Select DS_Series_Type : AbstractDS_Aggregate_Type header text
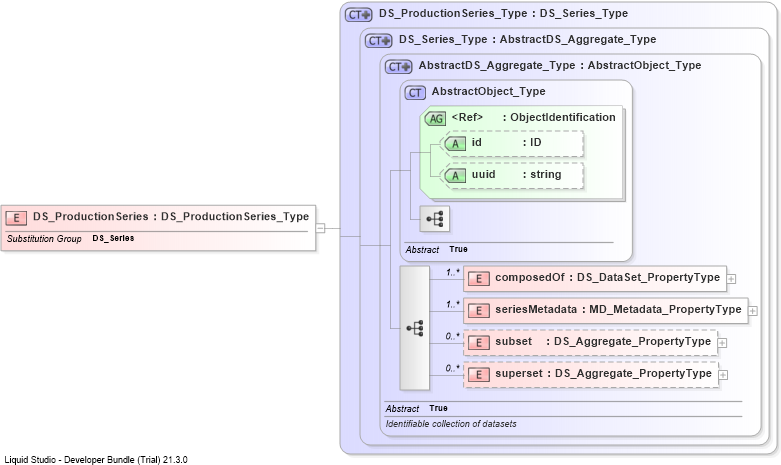Image resolution: width=781 pixels, height=465 pixels. coord(527,39)
